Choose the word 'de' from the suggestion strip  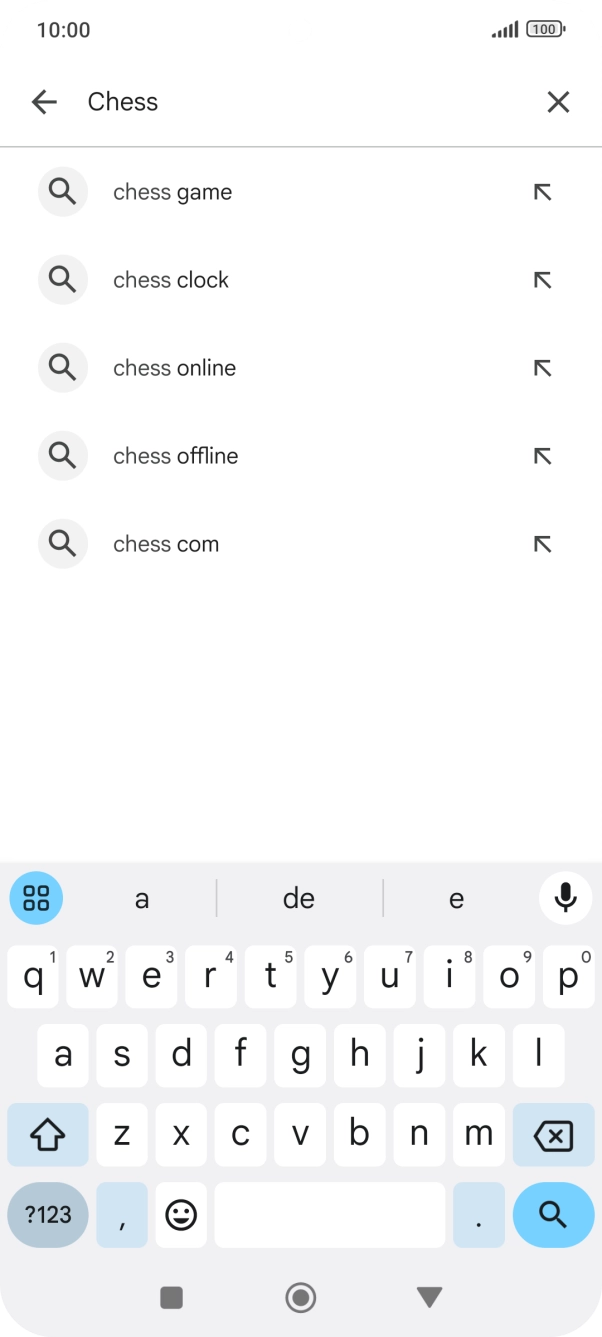point(298,897)
